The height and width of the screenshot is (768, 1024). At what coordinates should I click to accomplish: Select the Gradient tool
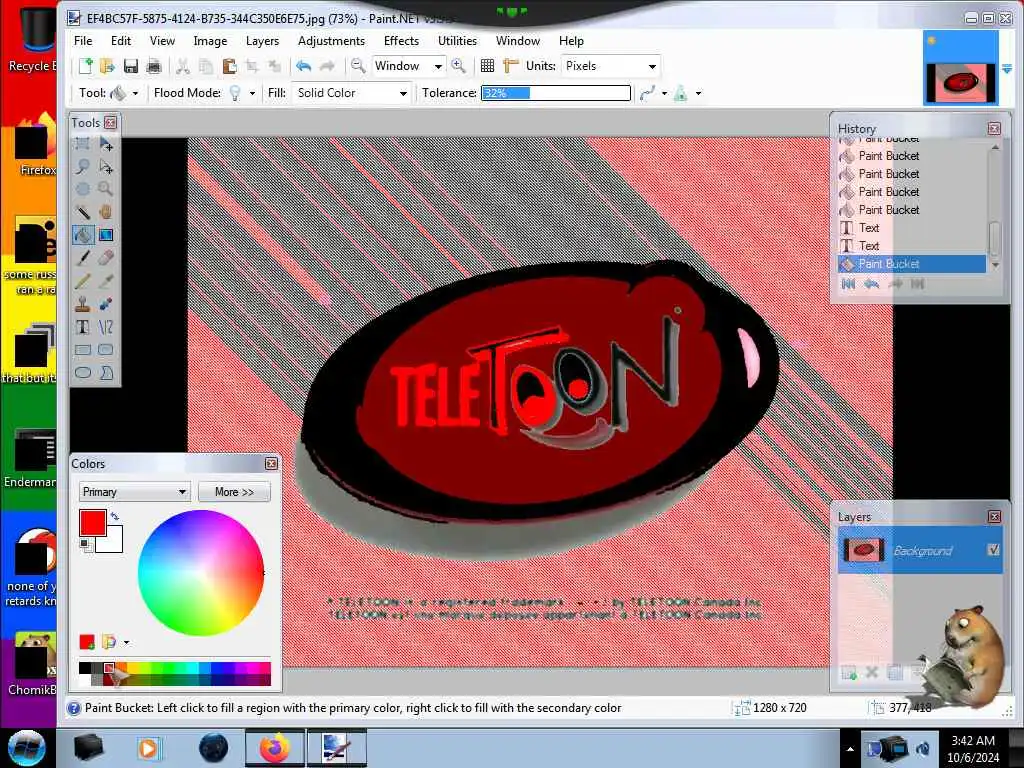[x=106, y=235]
